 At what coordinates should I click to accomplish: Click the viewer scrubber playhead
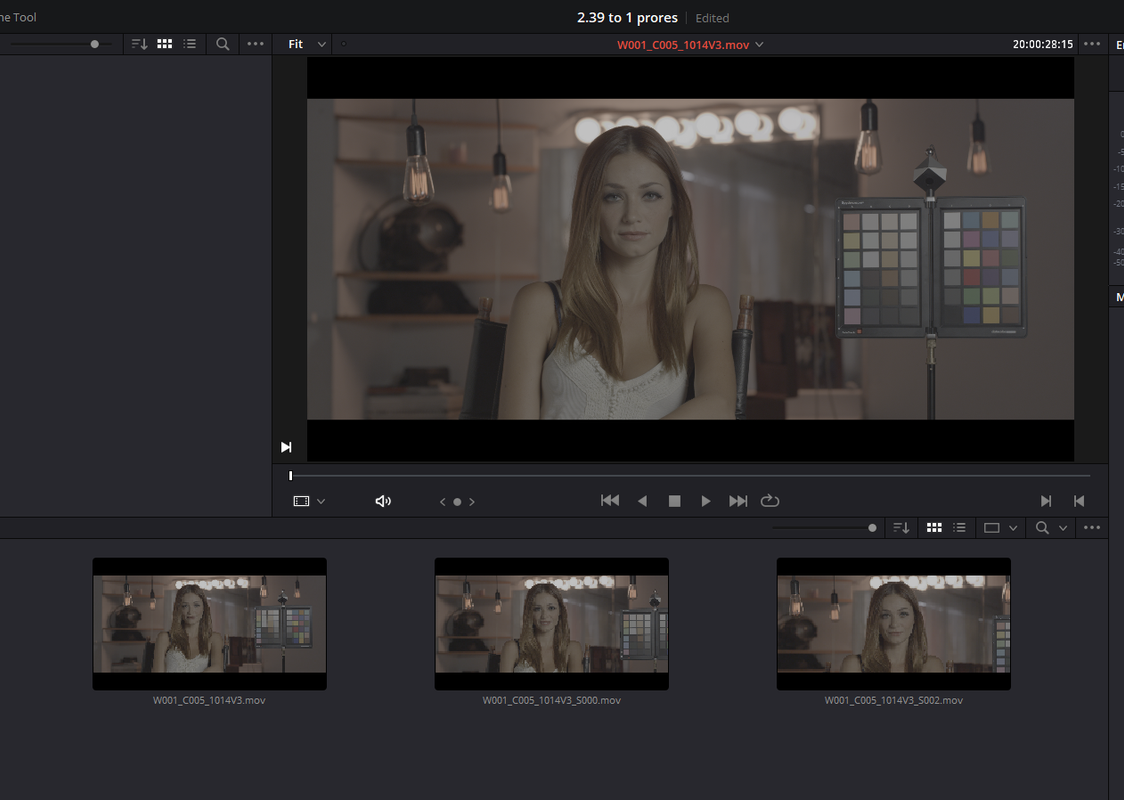(290, 475)
